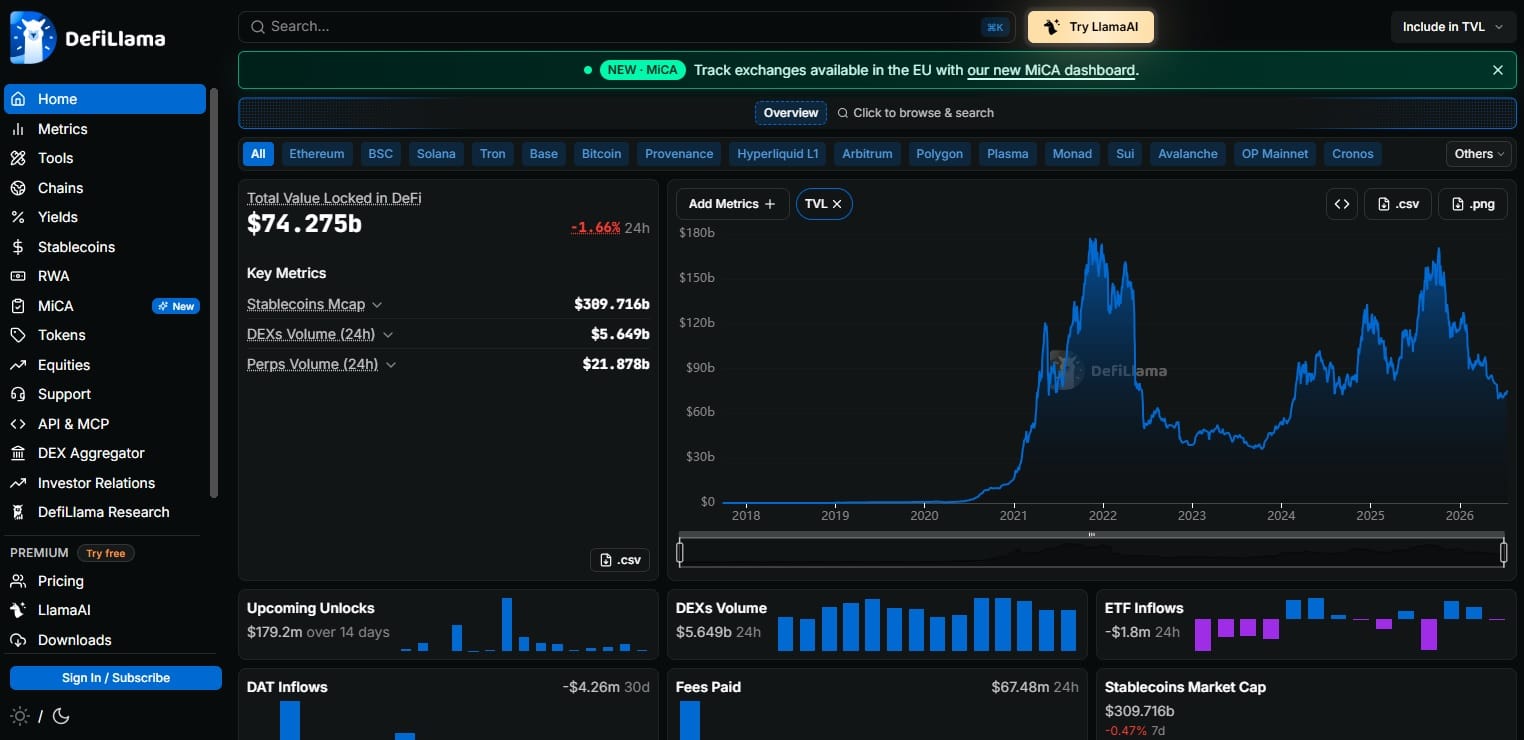Open the Home item in sidebar
1524x740 pixels.
click(x=105, y=99)
